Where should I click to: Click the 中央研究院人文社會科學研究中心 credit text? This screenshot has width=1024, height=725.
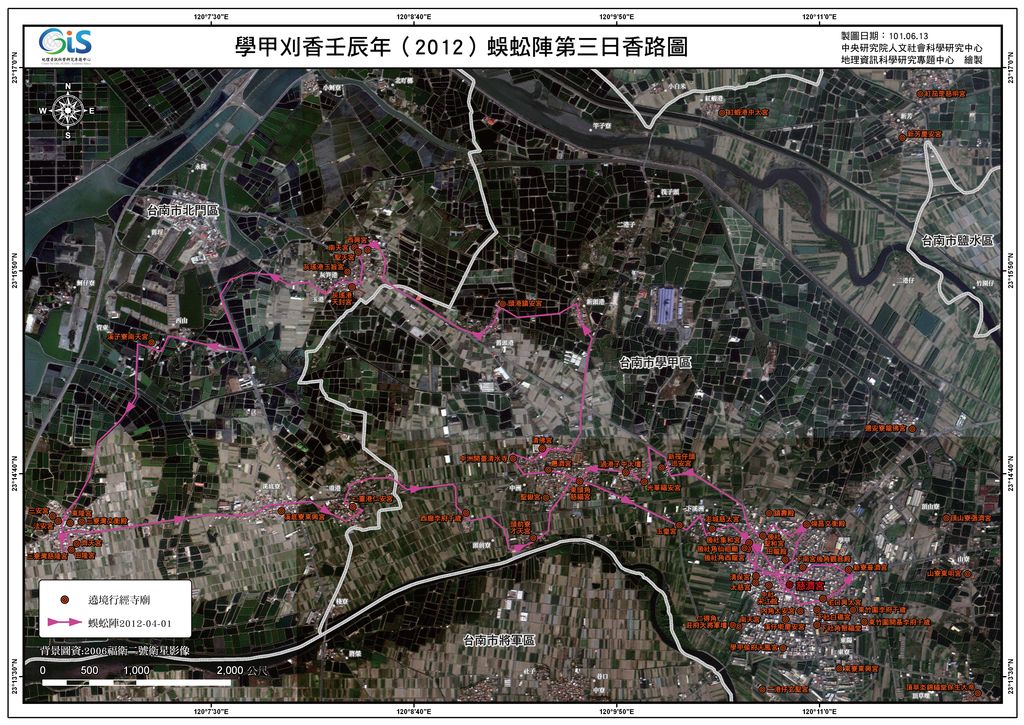click(x=911, y=47)
